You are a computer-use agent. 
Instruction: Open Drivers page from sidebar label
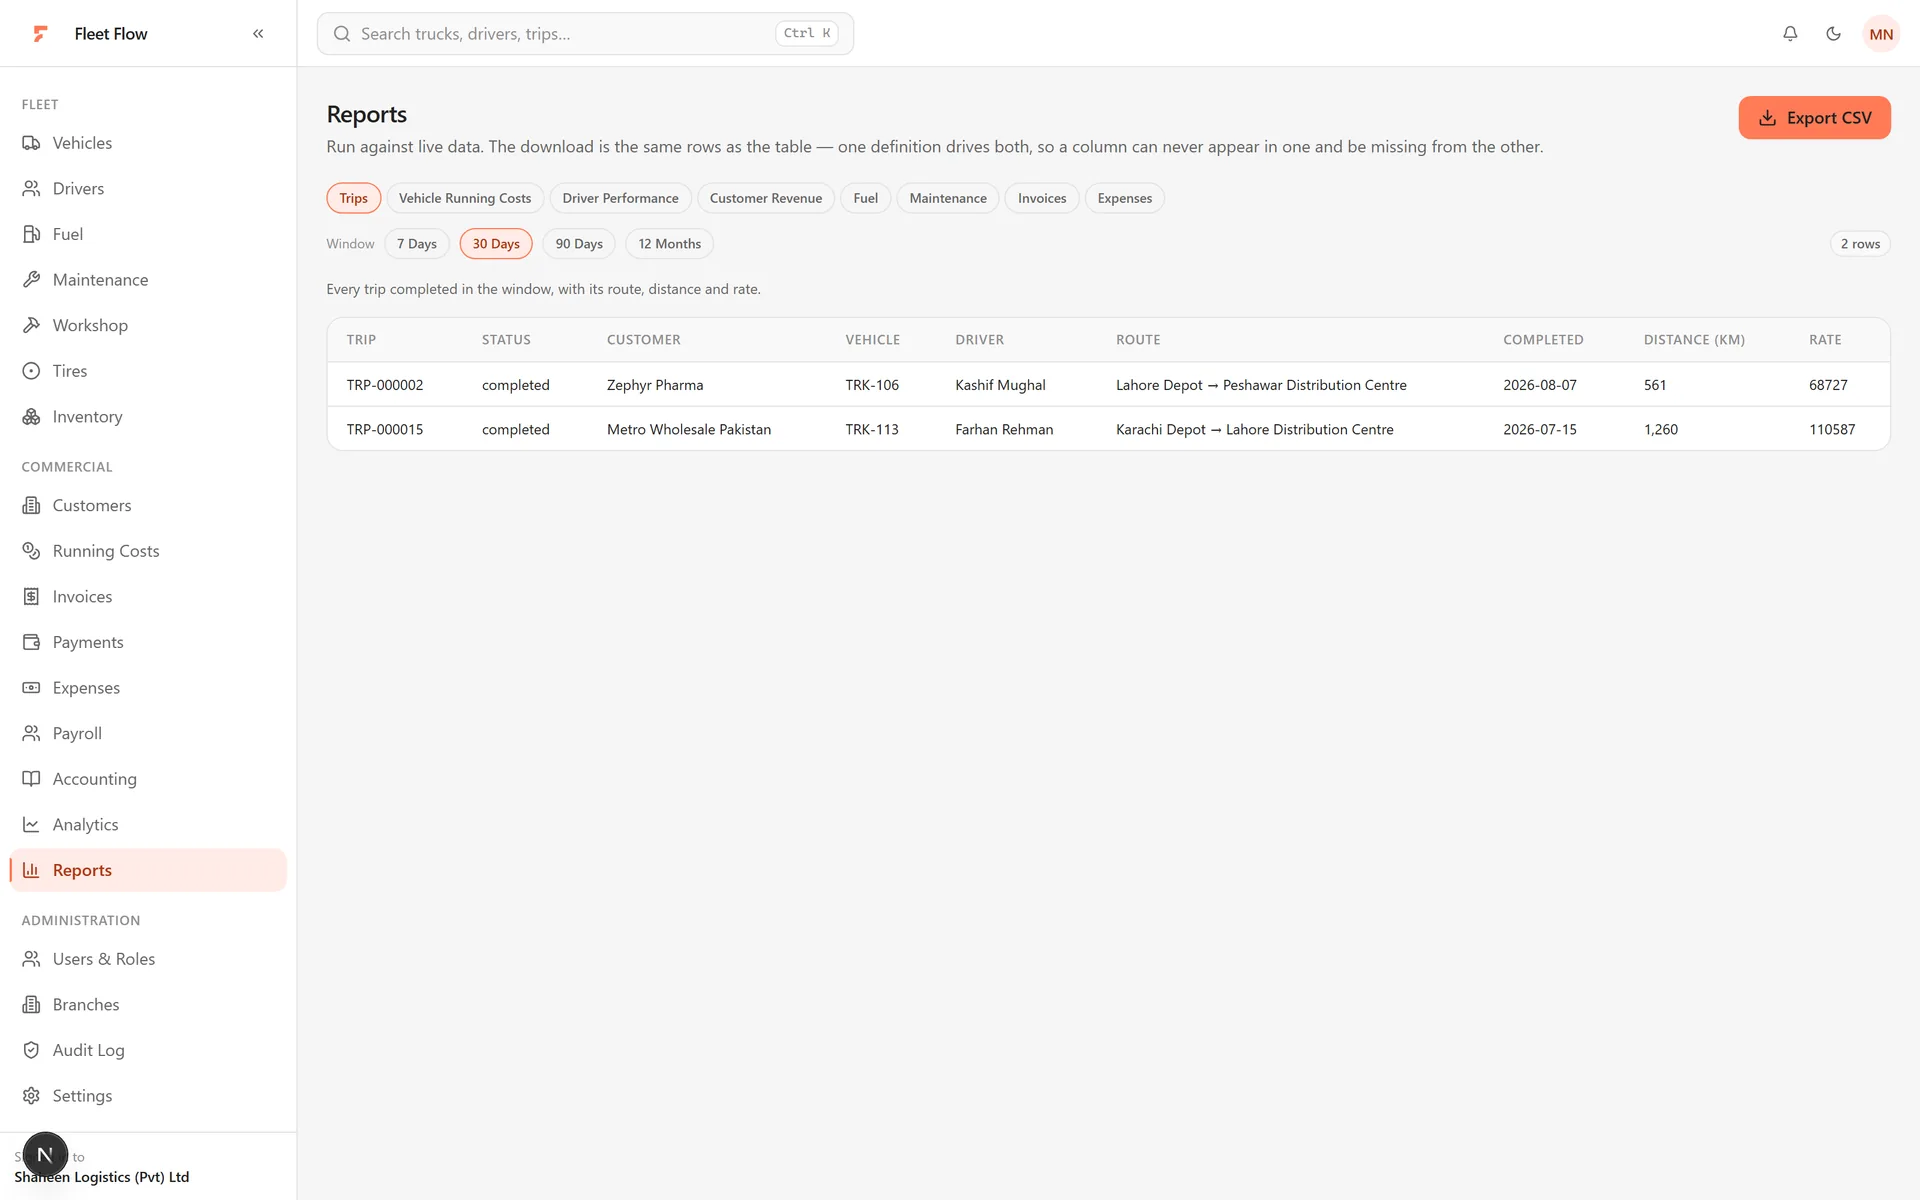point(78,189)
